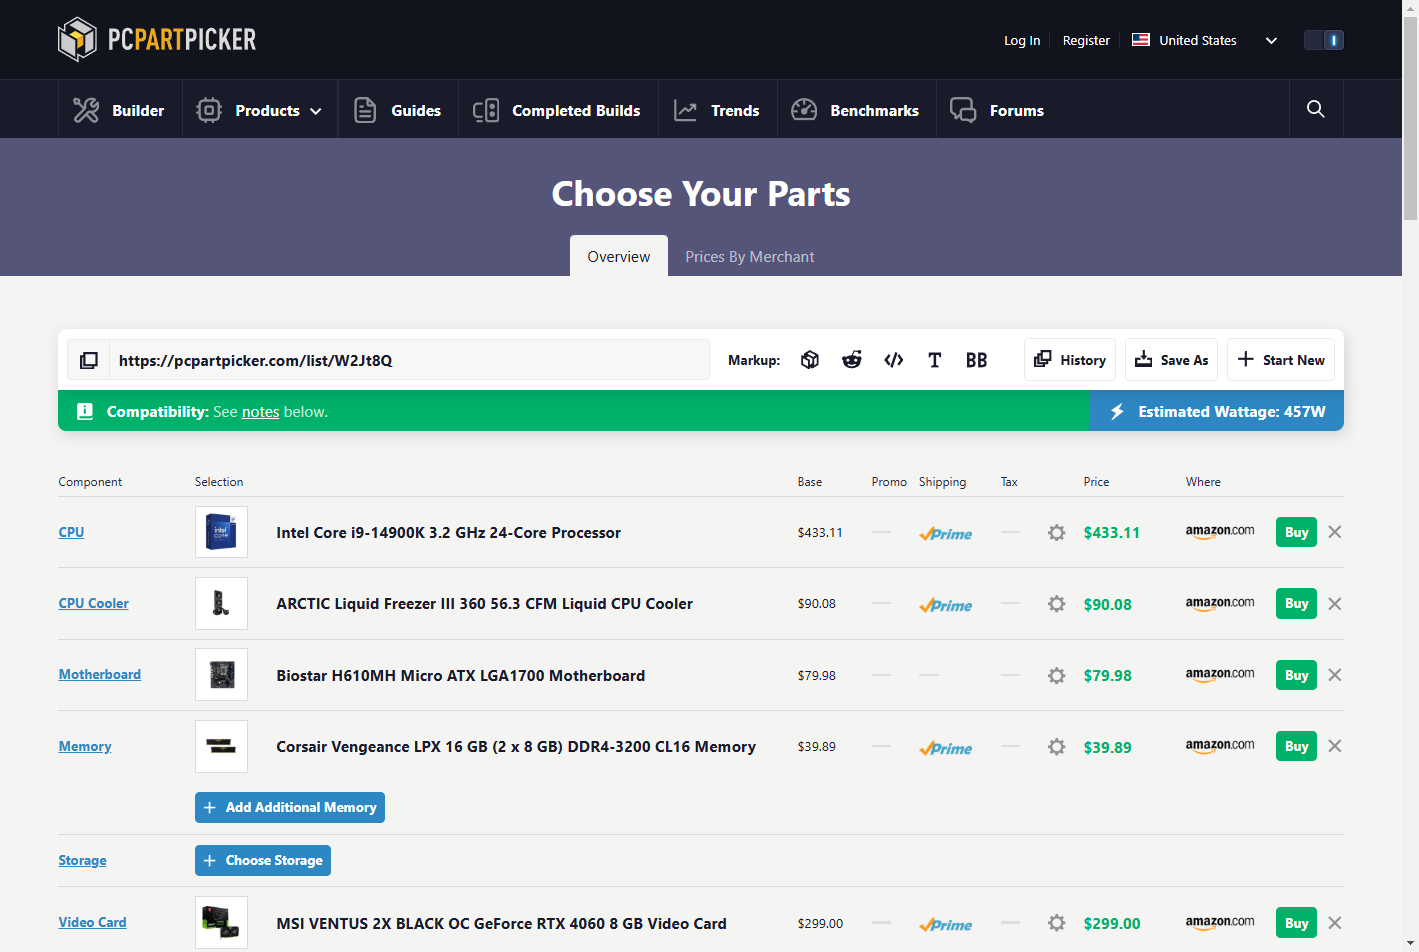Open the Intel Core i9-14900K product name

pyautogui.click(x=448, y=533)
